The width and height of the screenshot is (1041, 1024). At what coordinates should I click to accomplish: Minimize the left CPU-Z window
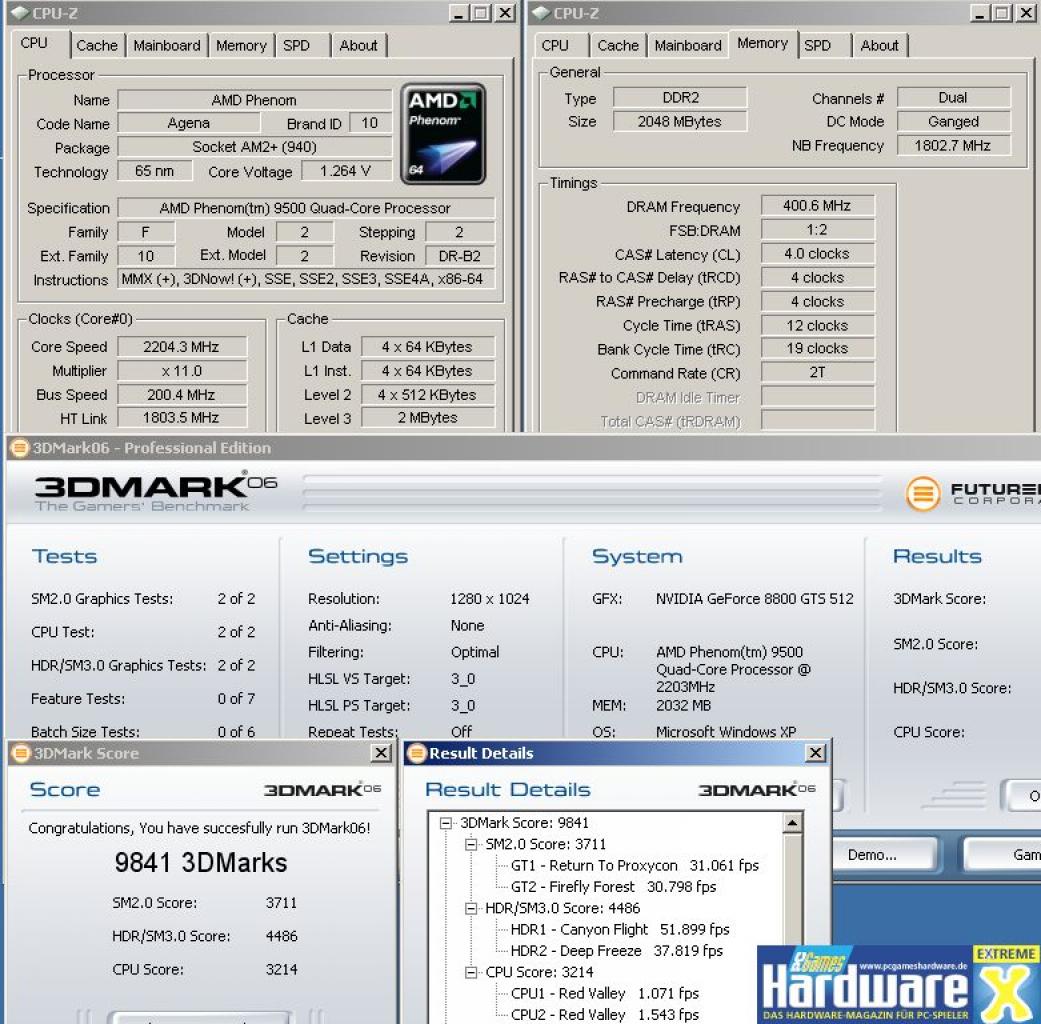click(459, 13)
